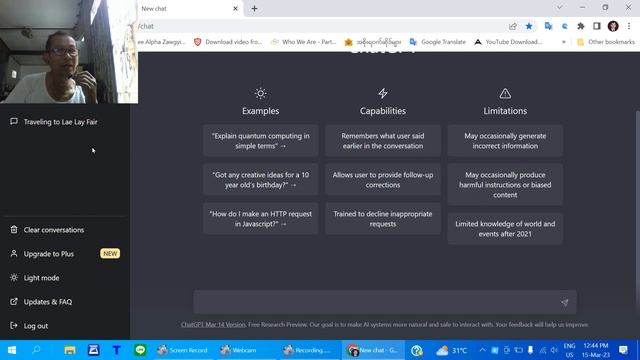Image resolution: width=640 pixels, height=360 pixels.
Task: Click the share page icon in address bar
Action: point(513,26)
